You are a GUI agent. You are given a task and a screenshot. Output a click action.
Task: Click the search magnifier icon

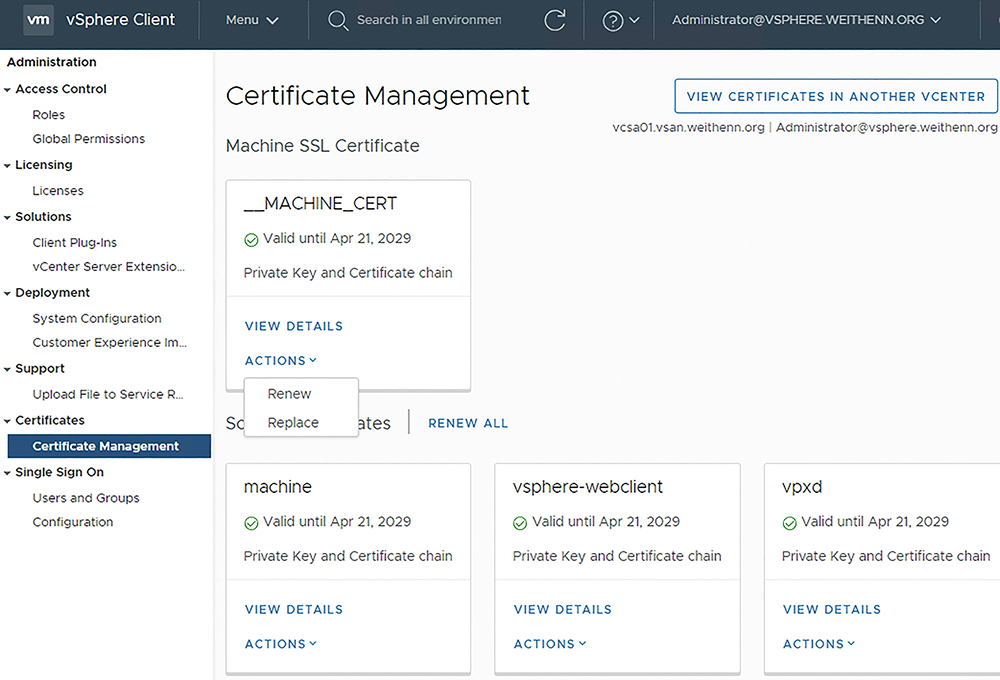(337, 20)
